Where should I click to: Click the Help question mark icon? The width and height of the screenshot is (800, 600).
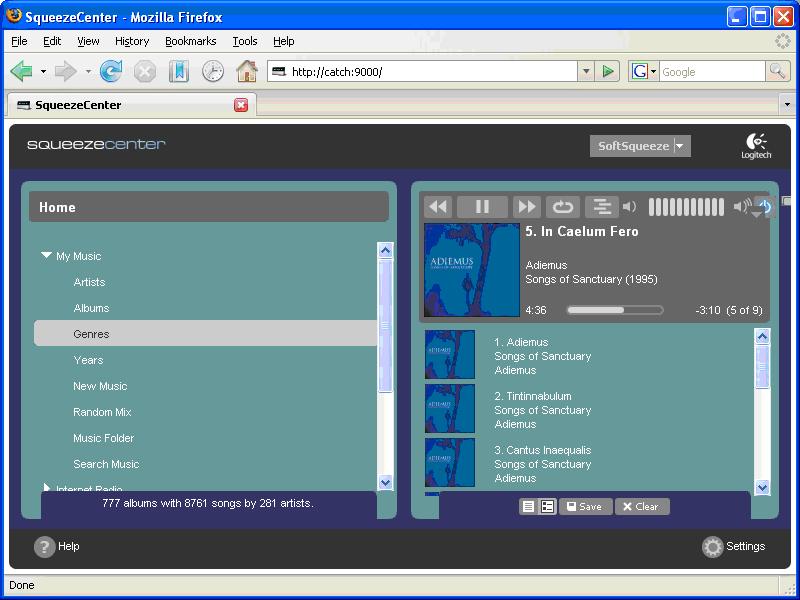[x=44, y=546]
